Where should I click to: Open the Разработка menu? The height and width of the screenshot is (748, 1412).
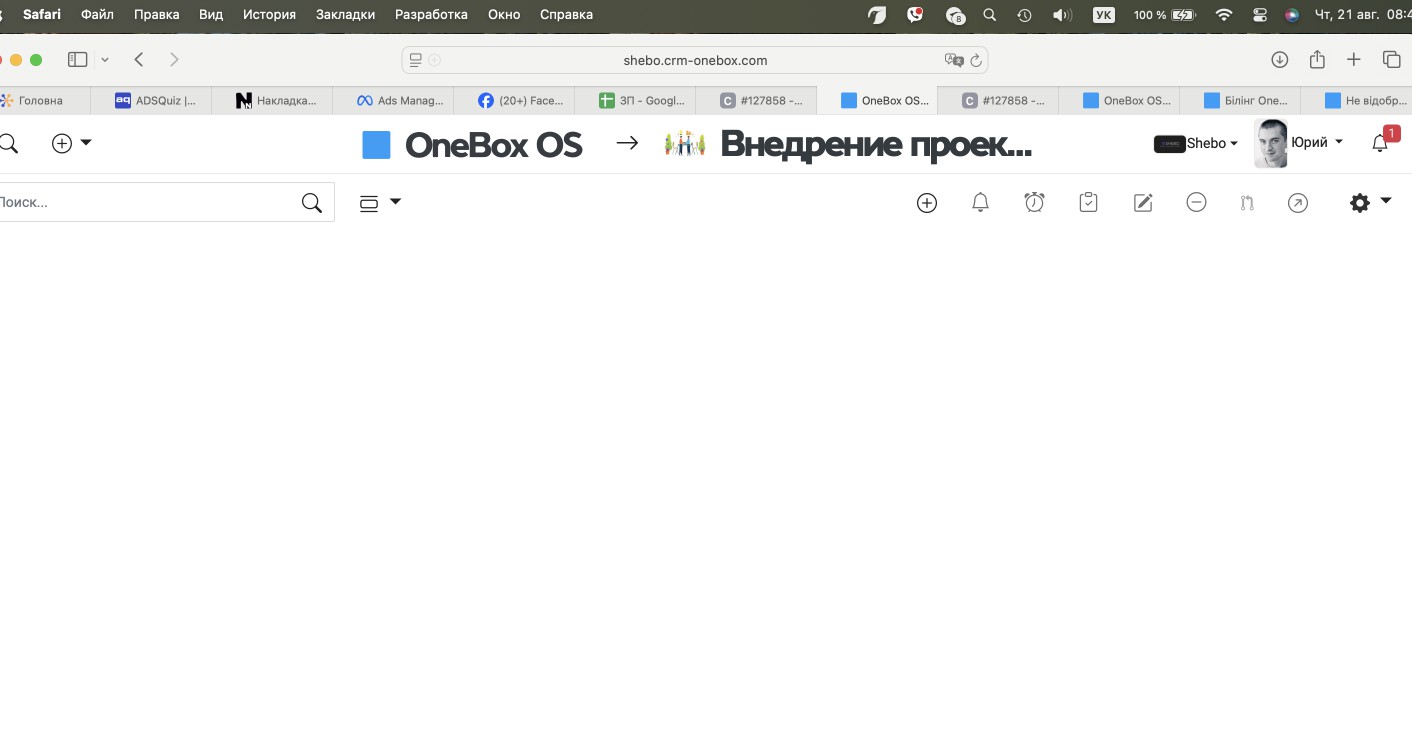pos(431,15)
